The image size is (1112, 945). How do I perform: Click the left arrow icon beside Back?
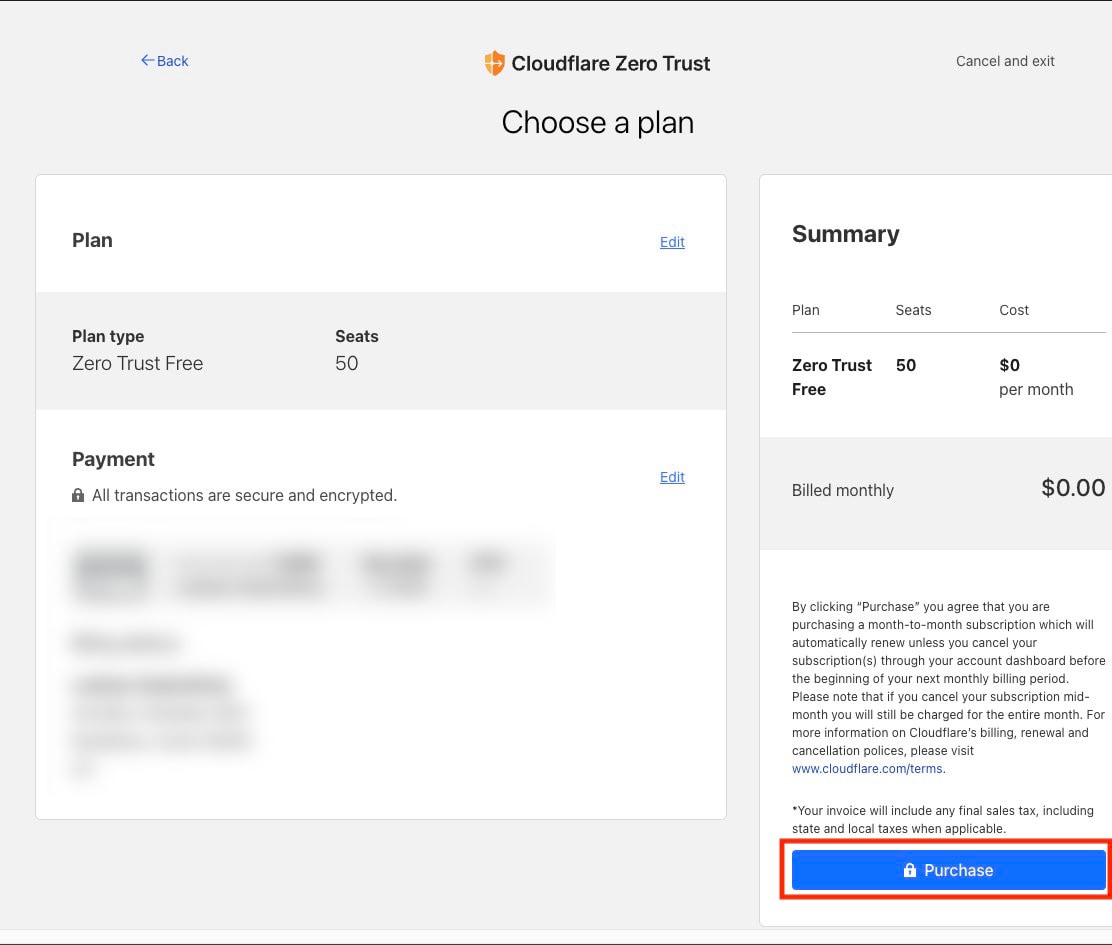pyautogui.click(x=147, y=61)
